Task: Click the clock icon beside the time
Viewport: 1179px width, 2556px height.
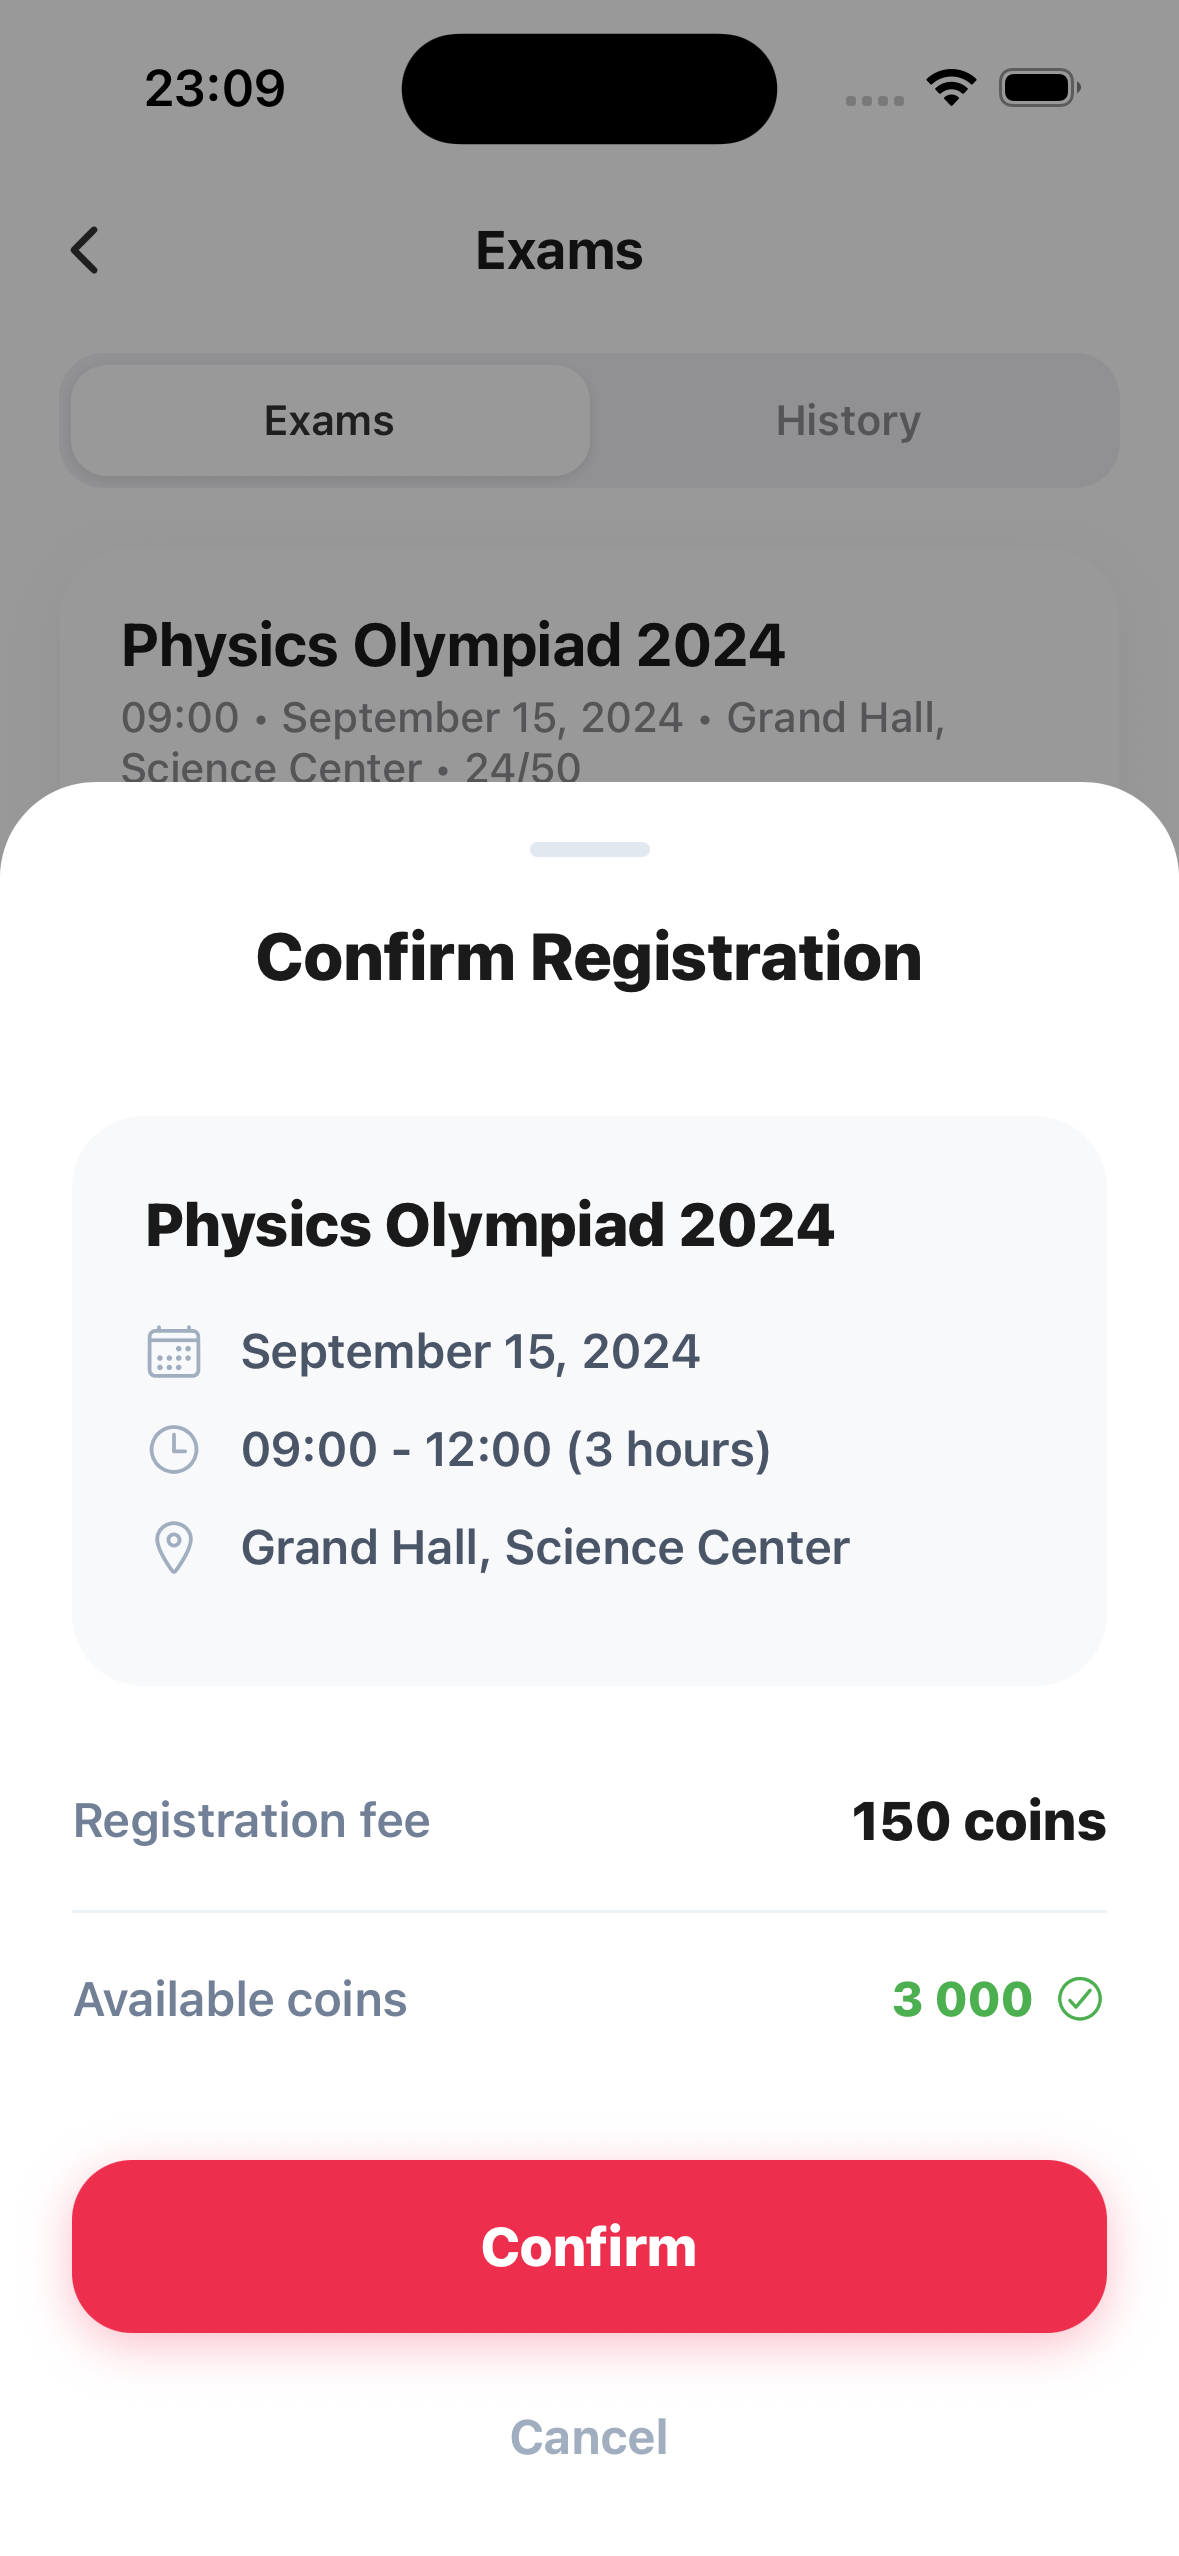Action: pyautogui.click(x=174, y=1449)
